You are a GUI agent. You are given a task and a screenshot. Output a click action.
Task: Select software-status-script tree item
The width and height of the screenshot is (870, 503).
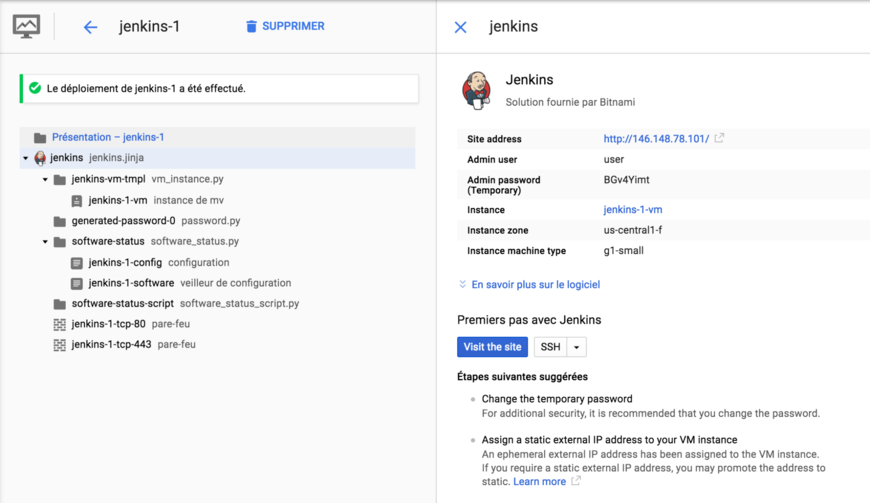click(185, 303)
